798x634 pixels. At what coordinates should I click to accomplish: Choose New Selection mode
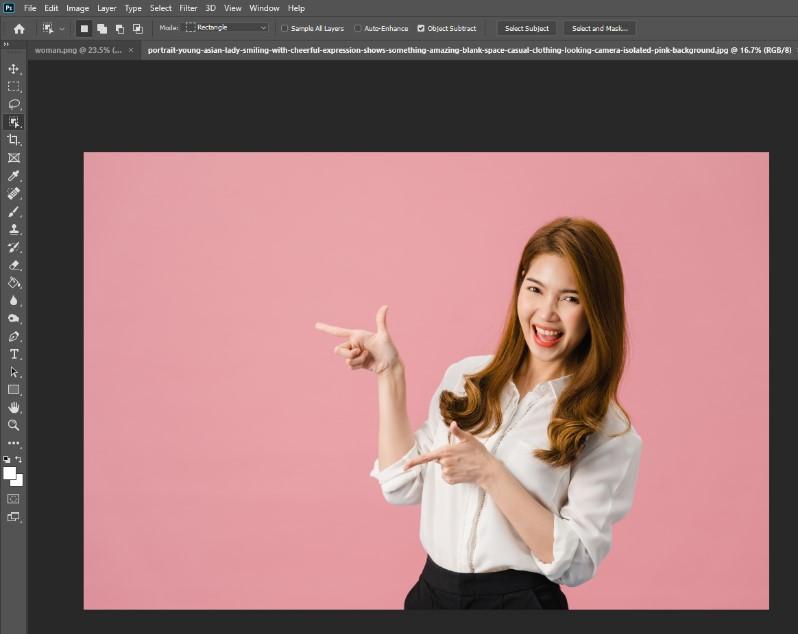(x=84, y=29)
